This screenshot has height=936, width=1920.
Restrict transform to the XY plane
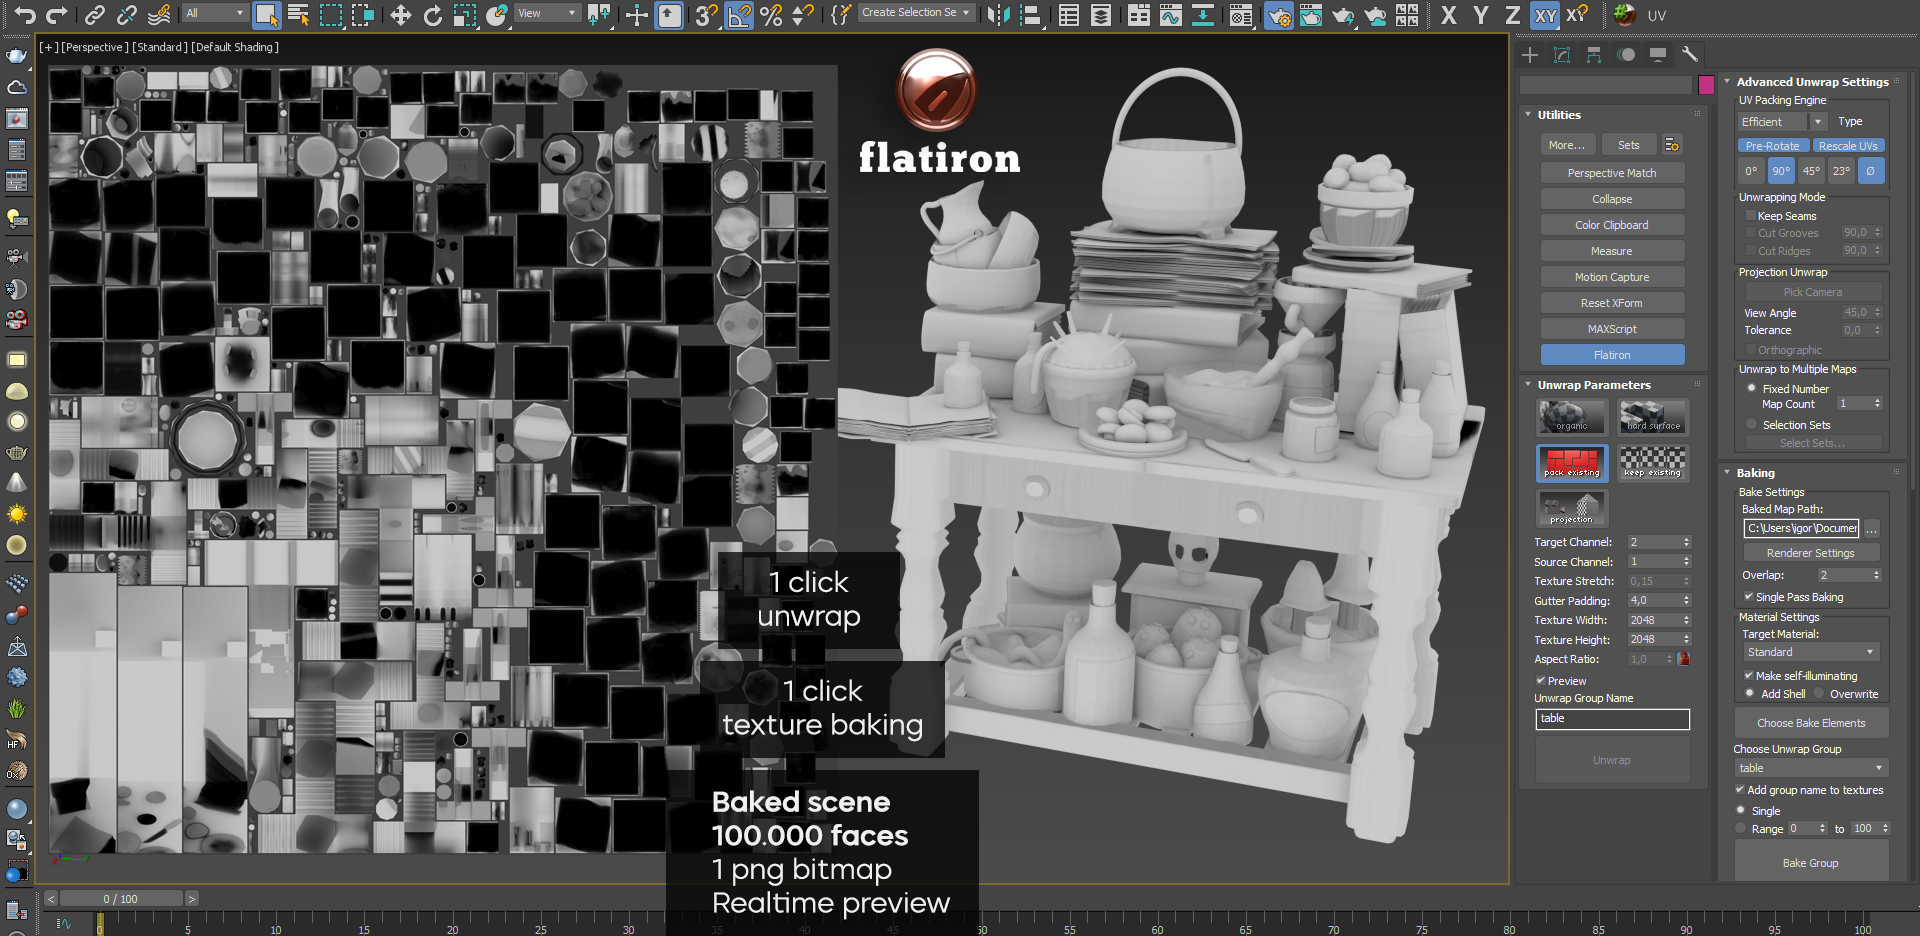[1545, 14]
